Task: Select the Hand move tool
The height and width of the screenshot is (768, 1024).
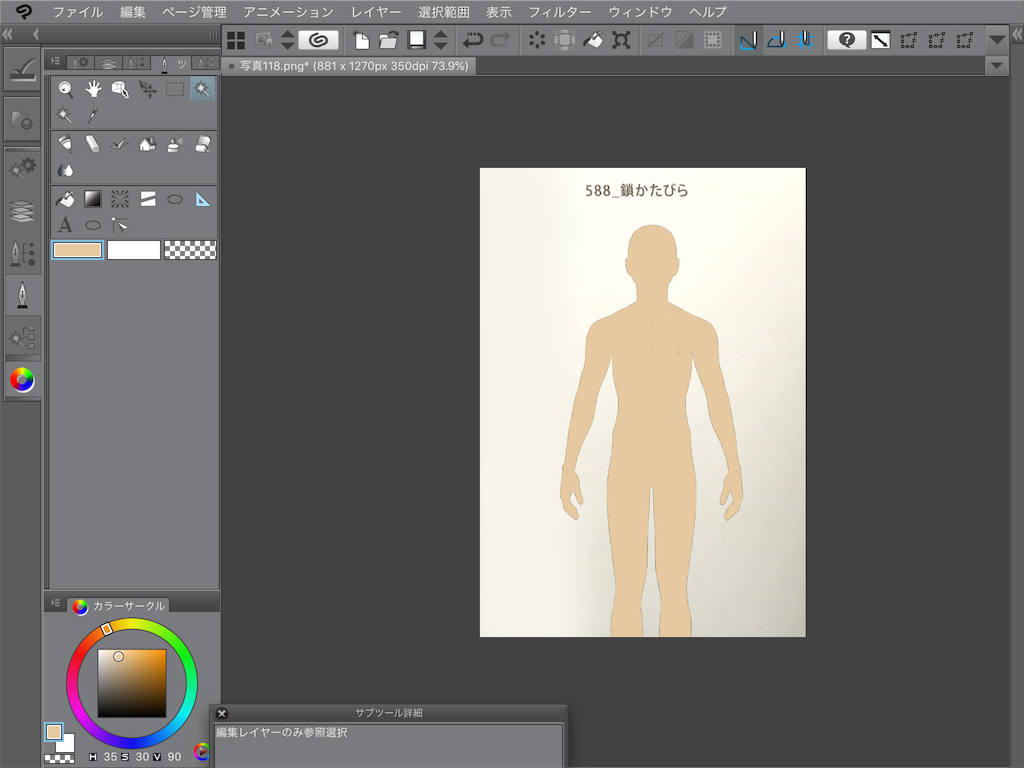Action: (93, 89)
